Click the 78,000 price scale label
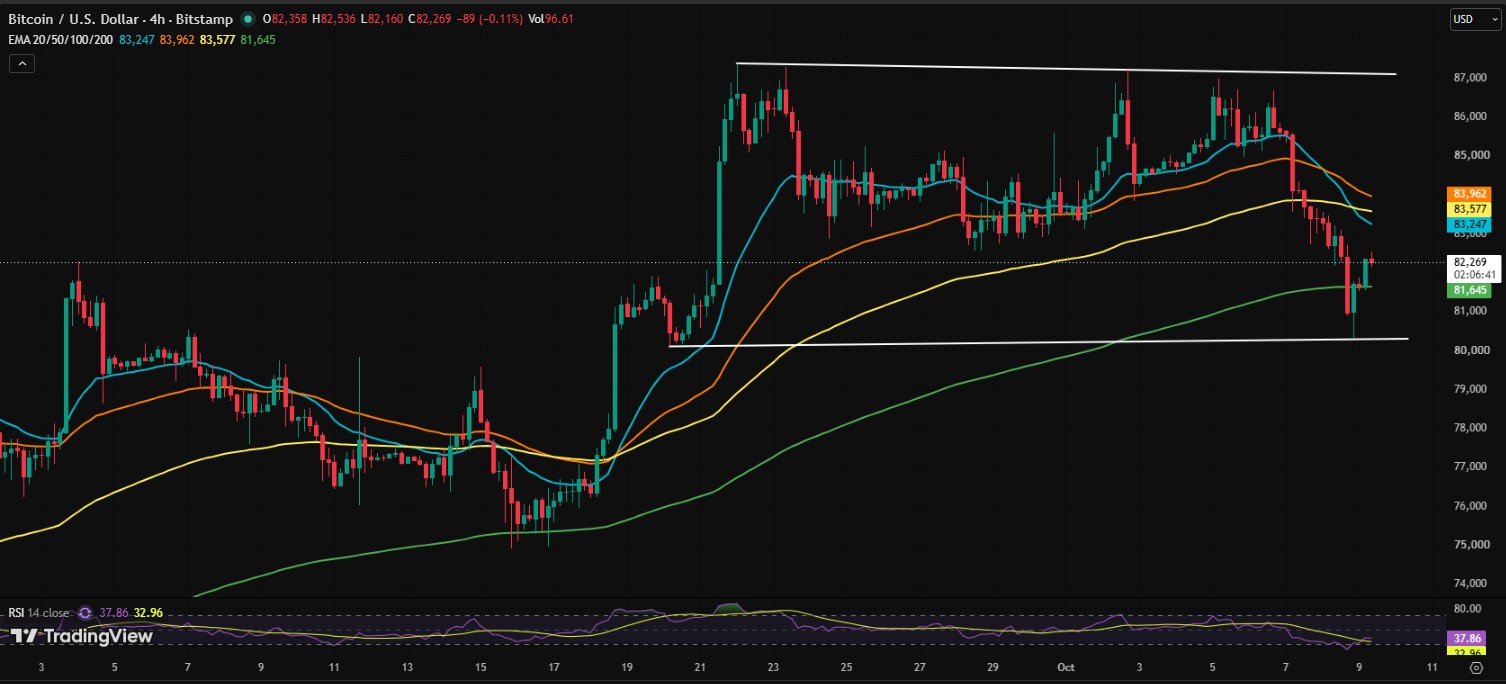This screenshot has width=1506, height=684. click(x=1472, y=428)
